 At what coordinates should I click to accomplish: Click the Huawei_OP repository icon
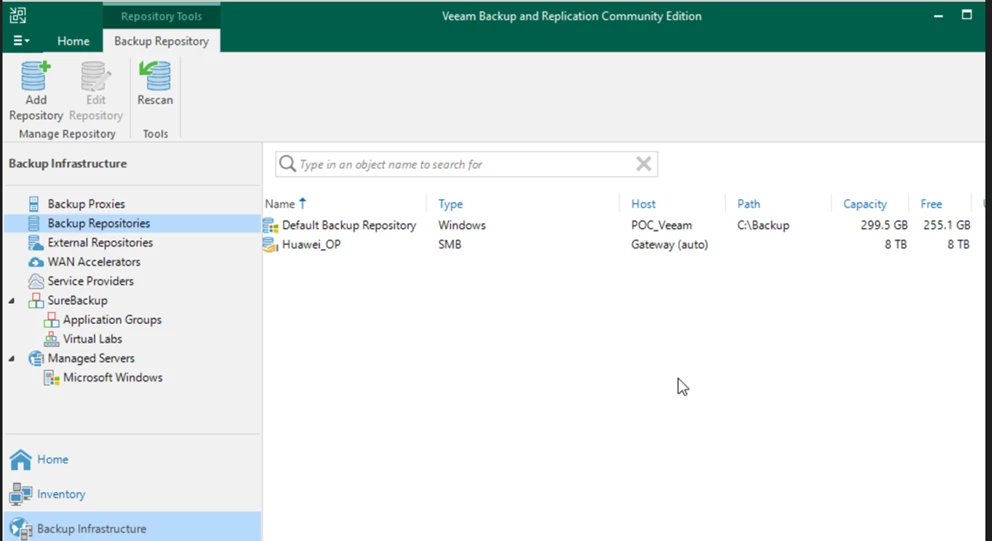pos(270,244)
